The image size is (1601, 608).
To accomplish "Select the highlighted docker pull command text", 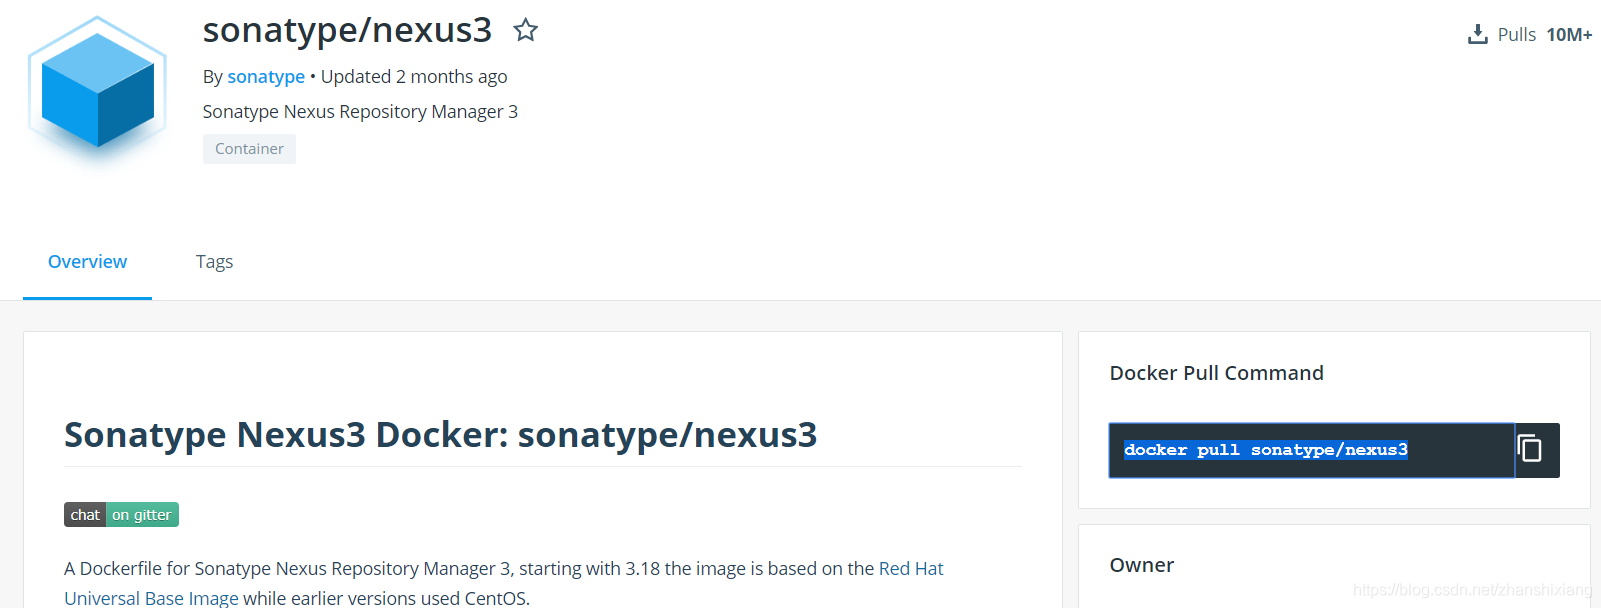I will coord(1265,449).
